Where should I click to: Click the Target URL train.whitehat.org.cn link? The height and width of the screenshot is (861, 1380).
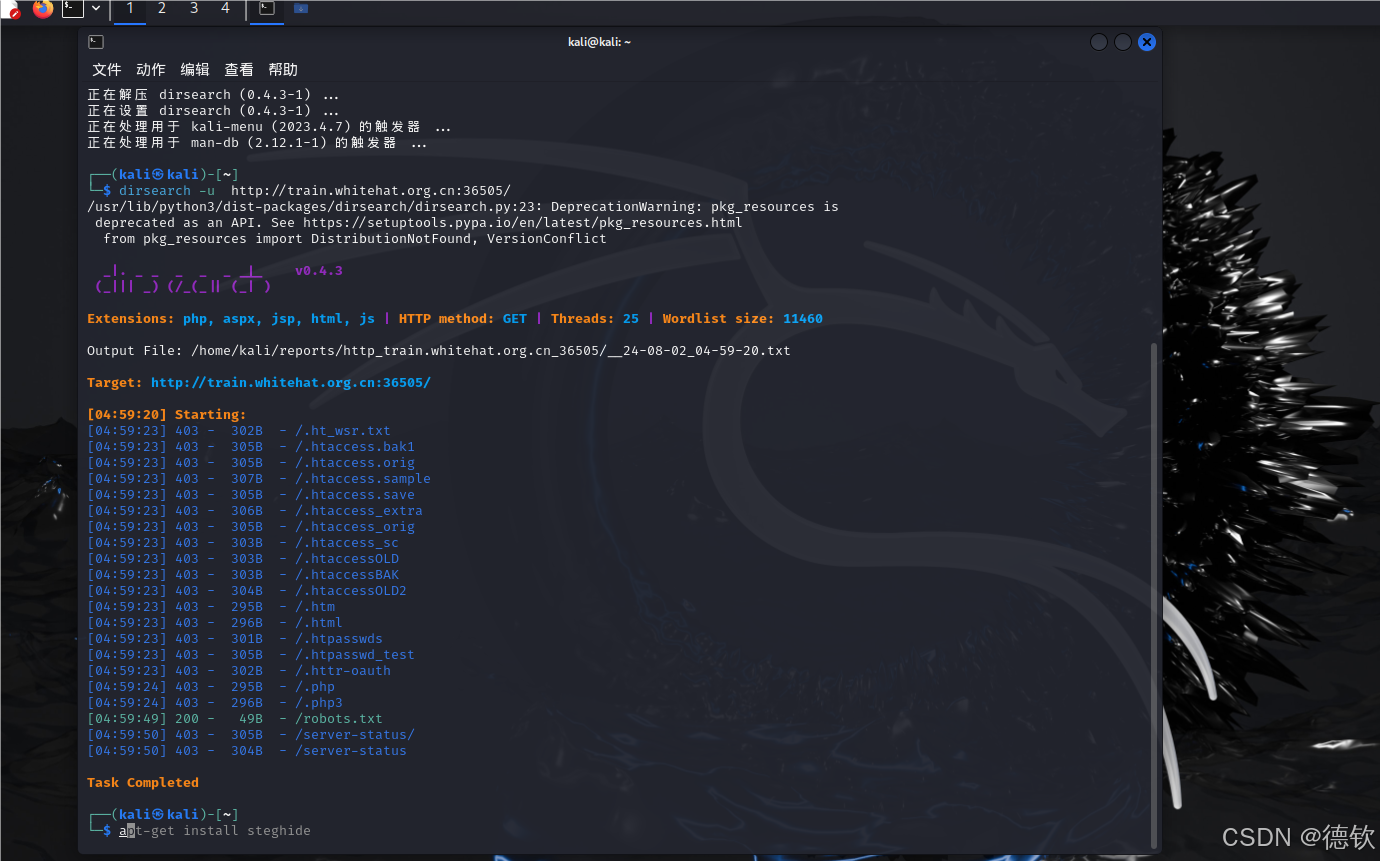tap(290, 383)
